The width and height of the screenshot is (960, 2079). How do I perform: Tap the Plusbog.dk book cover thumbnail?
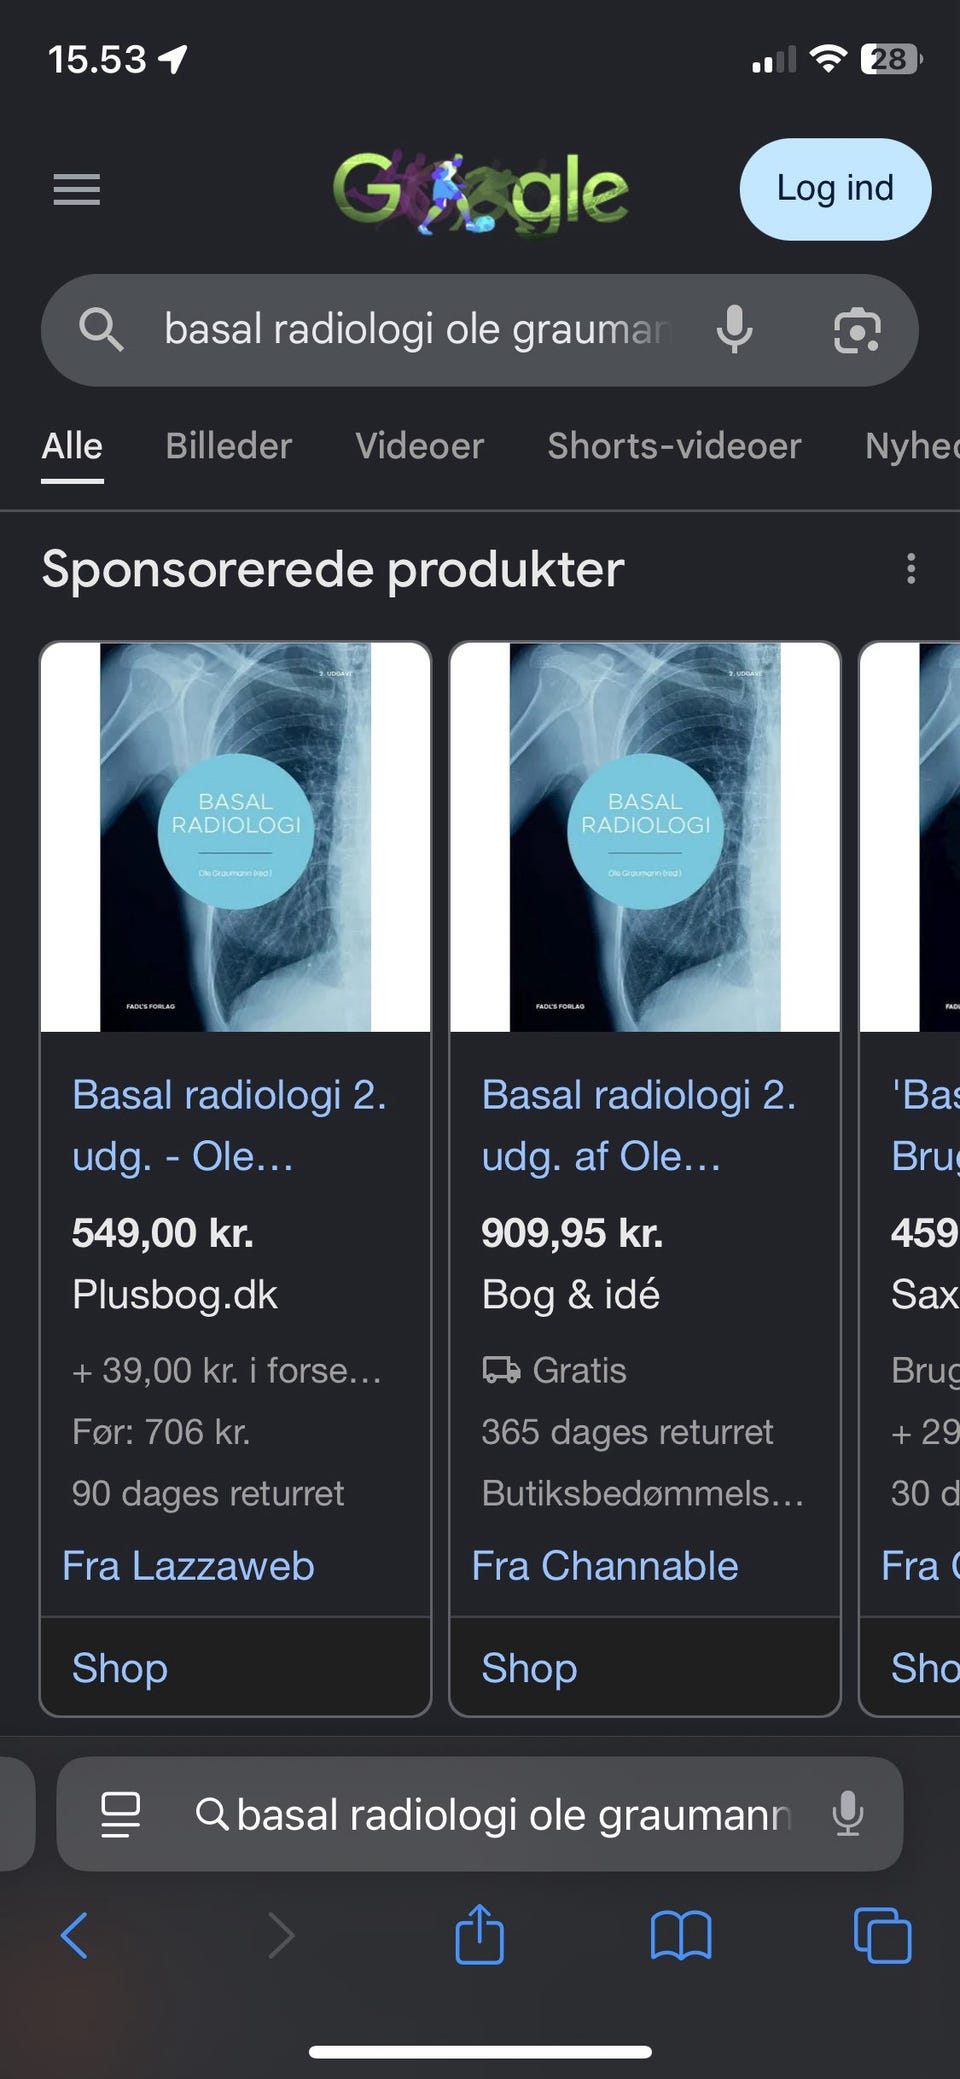[x=236, y=837]
